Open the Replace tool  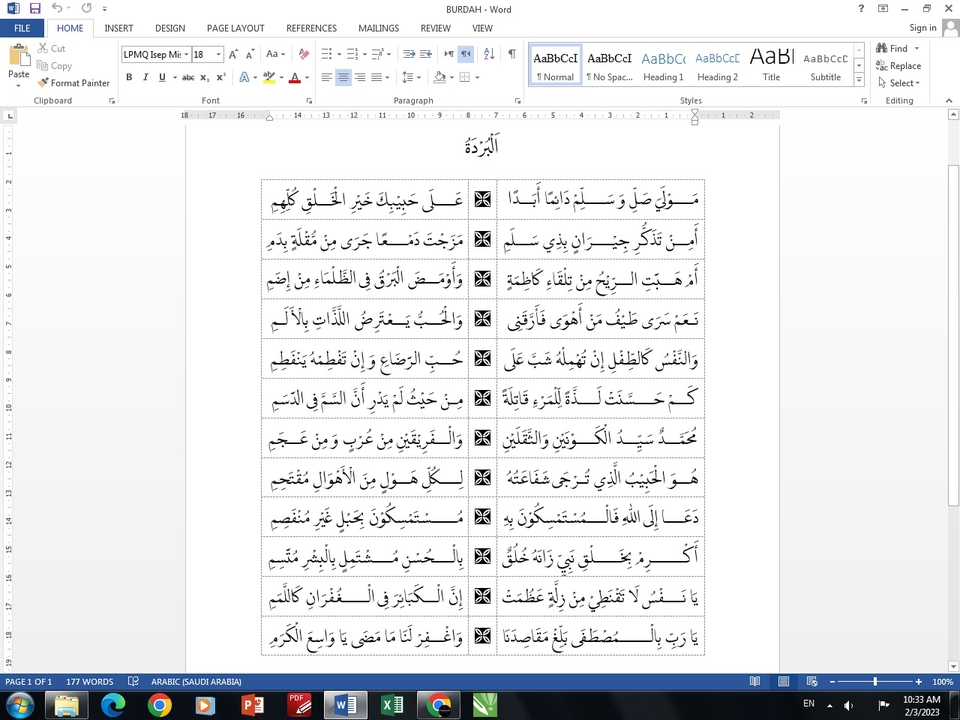click(x=898, y=66)
